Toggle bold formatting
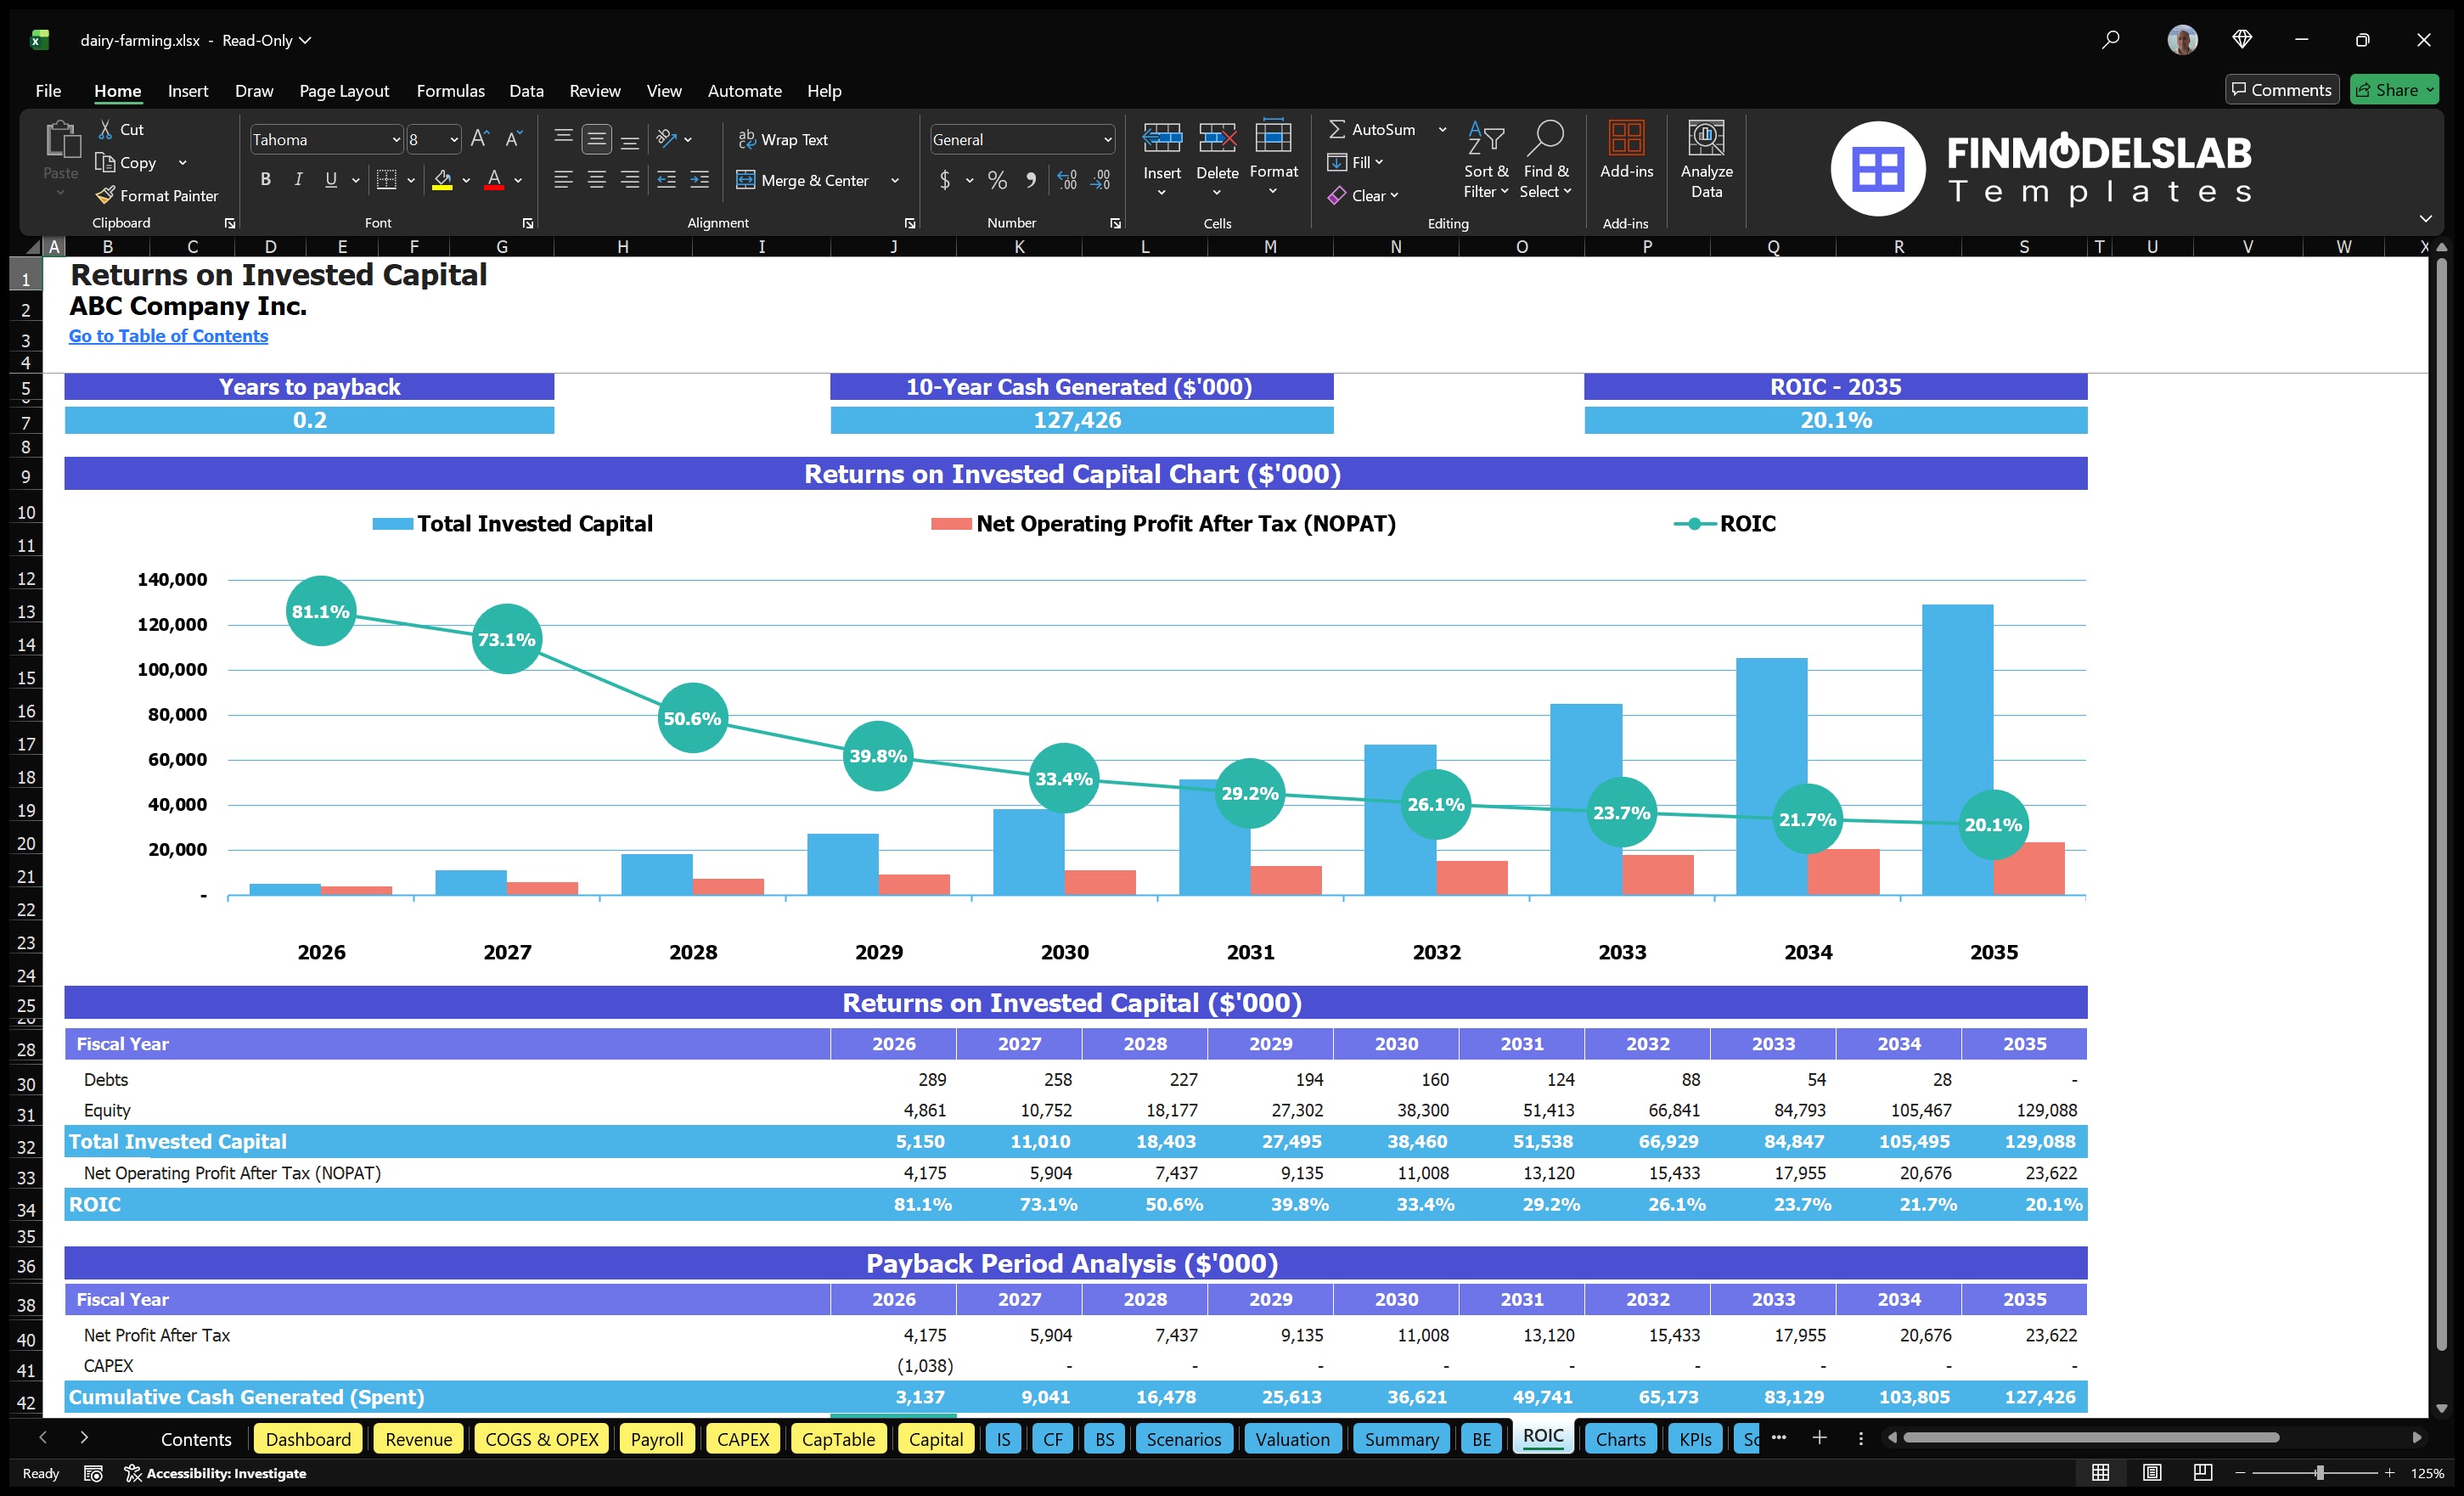 265,179
